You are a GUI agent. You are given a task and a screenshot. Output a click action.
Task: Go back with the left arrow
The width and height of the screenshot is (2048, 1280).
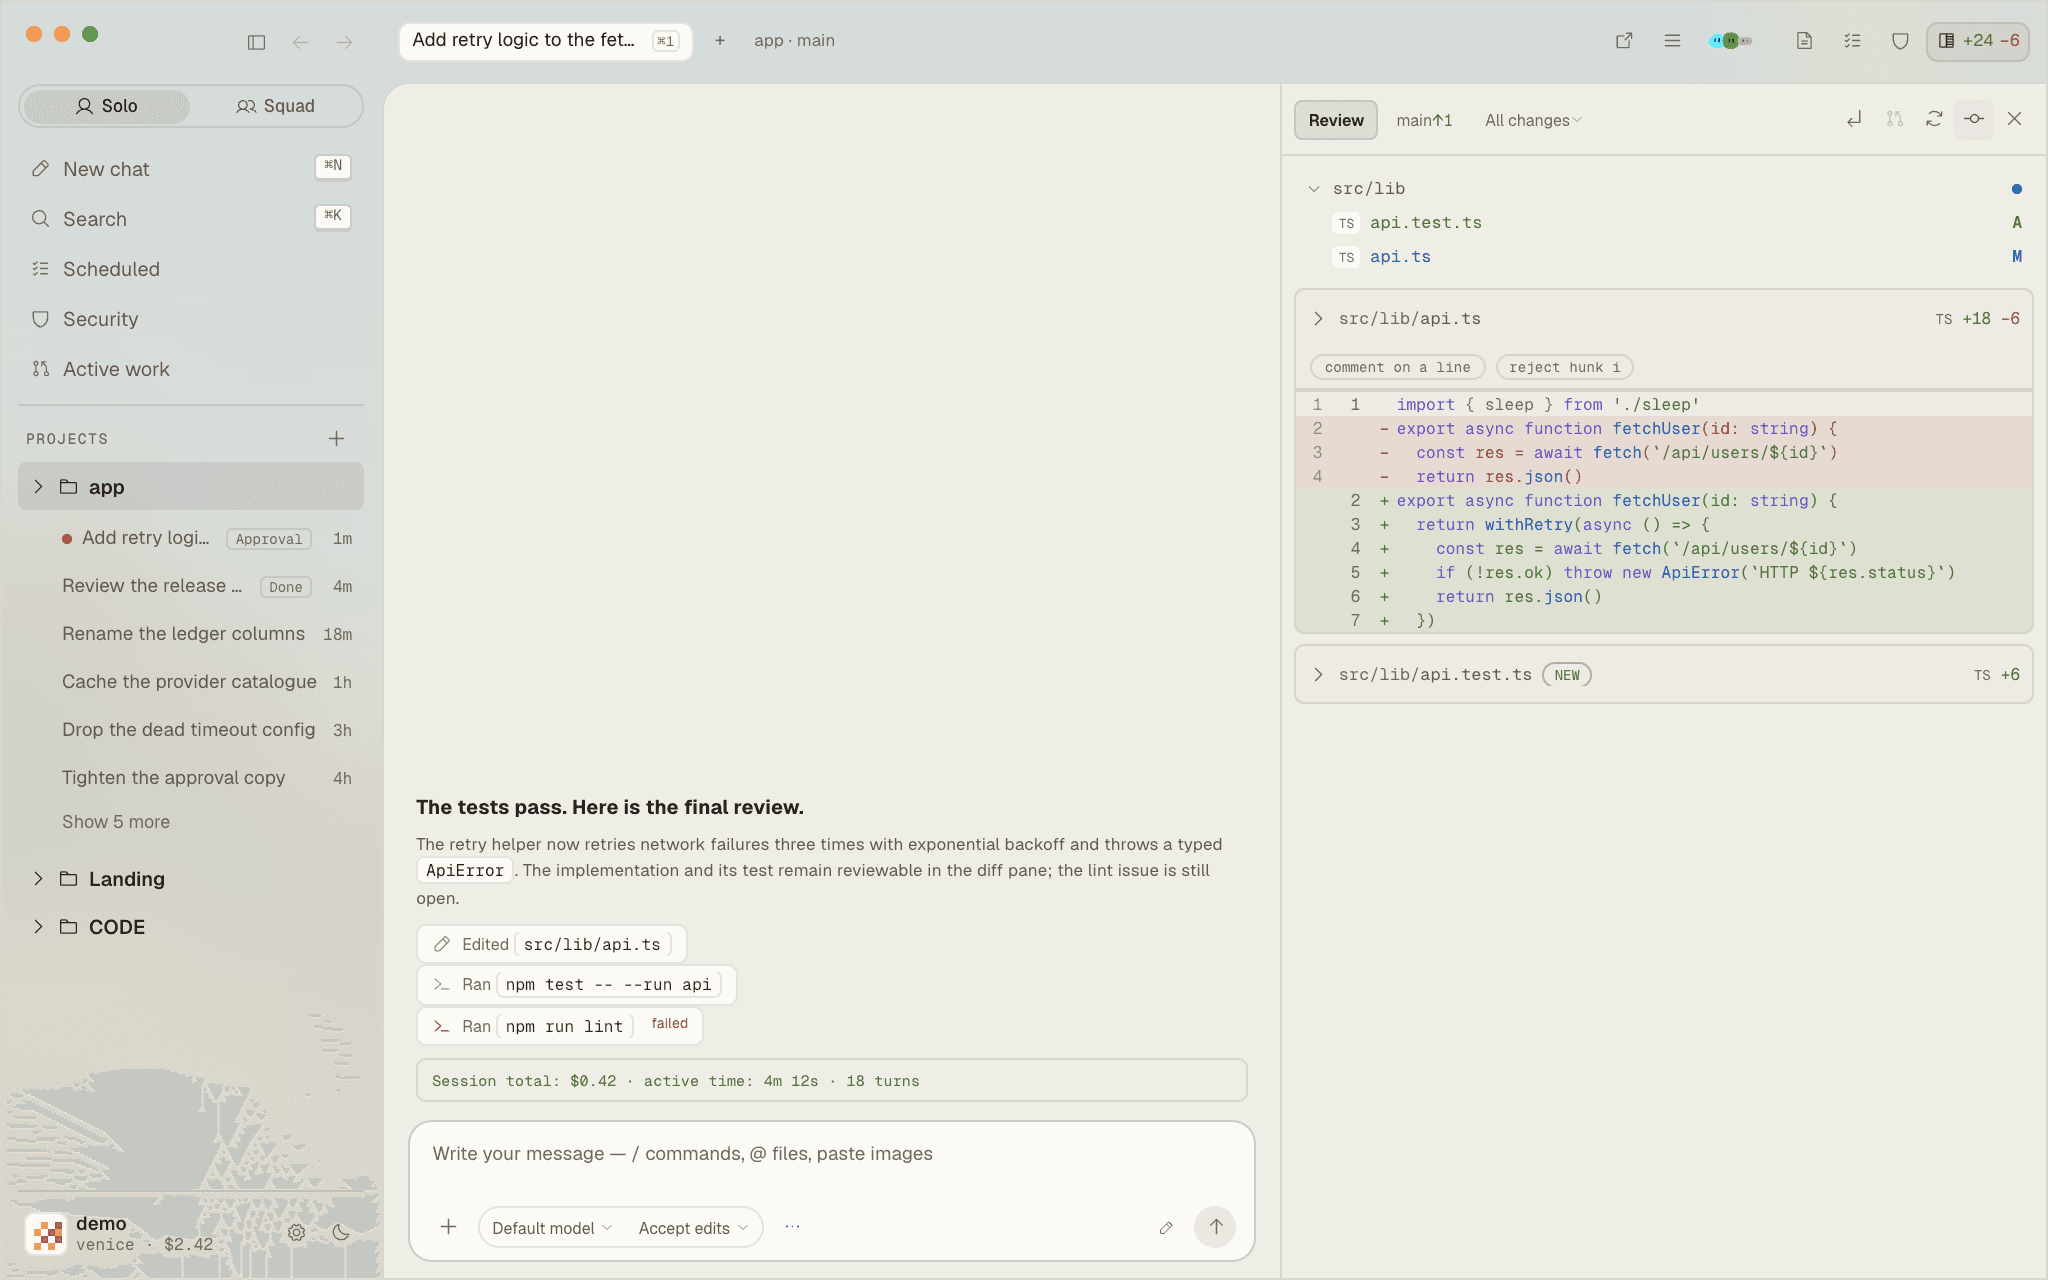point(300,42)
